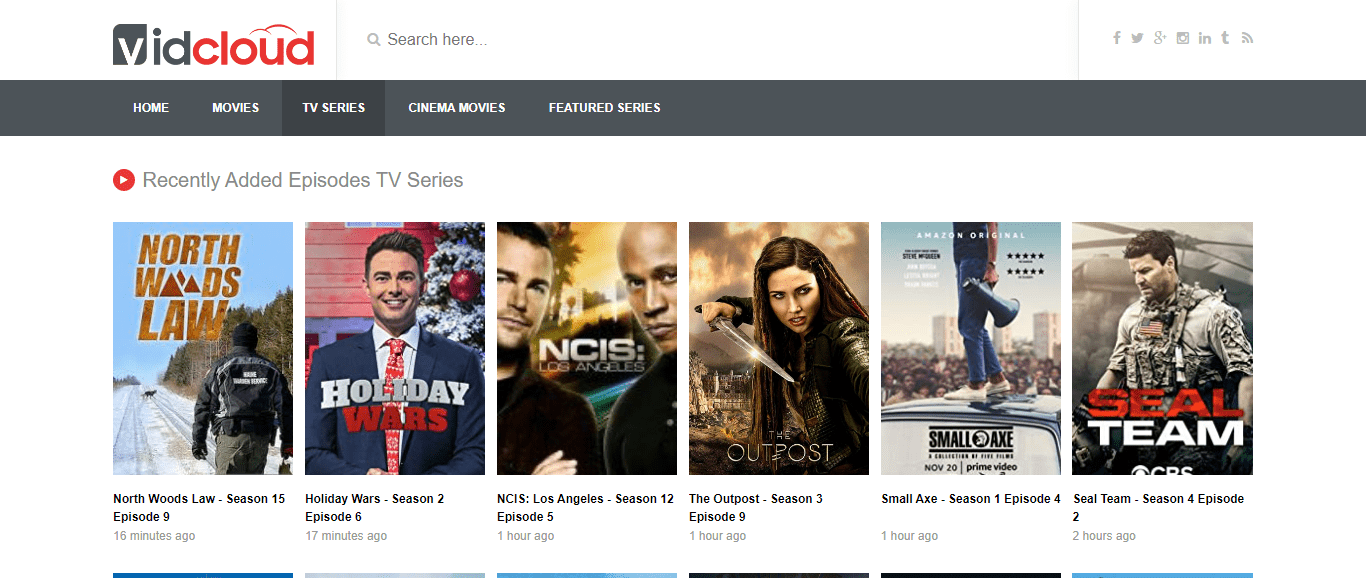This screenshot has height=578, width=1366.
Task: Click the Vidcloud logo
Action: coord(214,45)
